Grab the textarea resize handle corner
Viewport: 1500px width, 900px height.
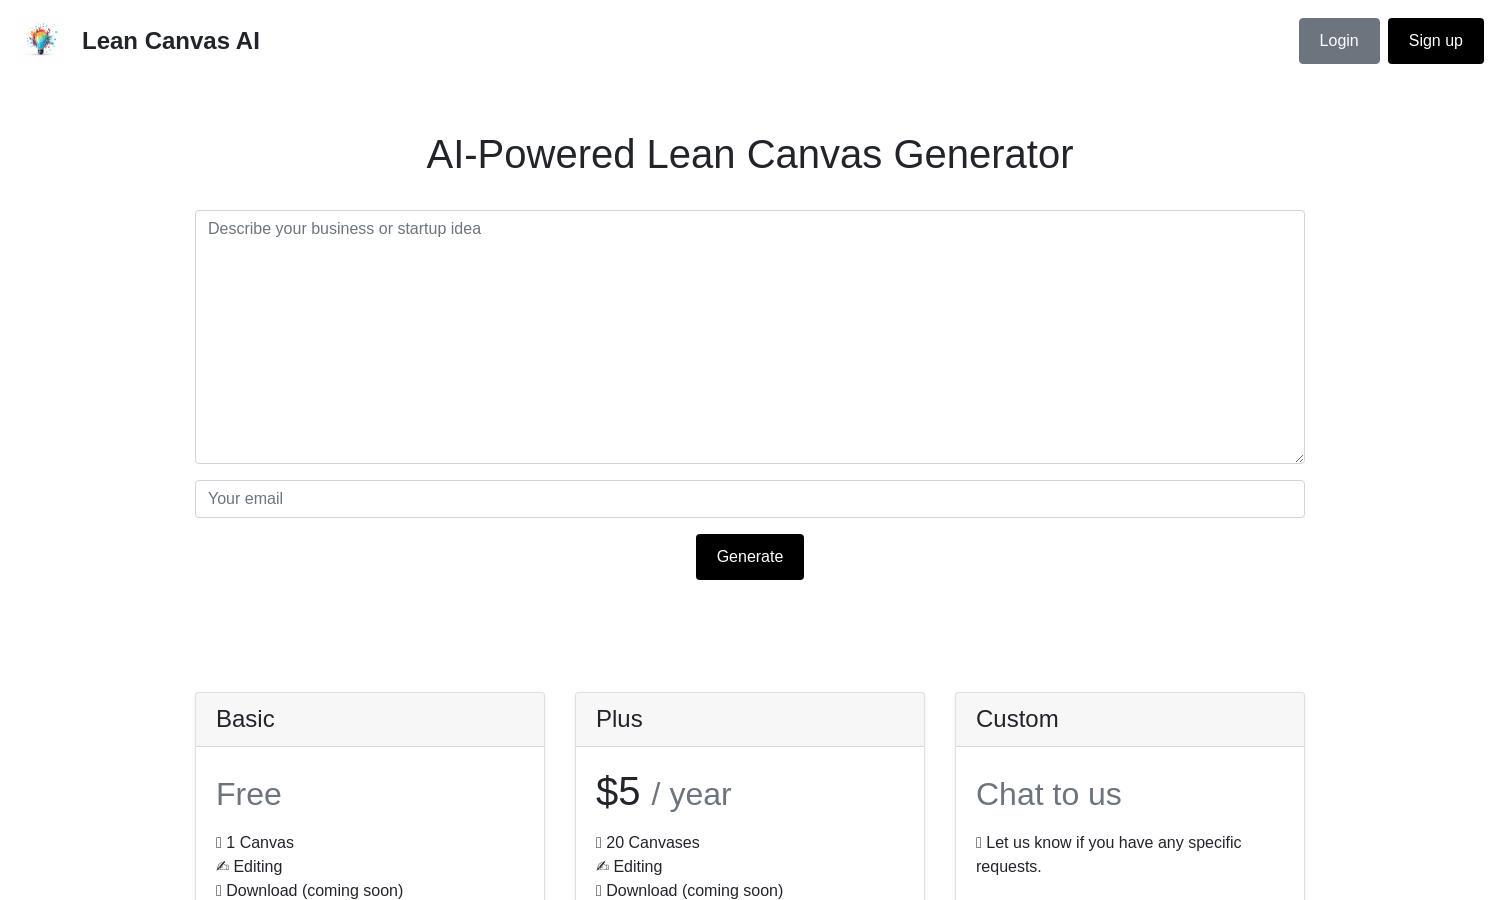click(x=1298, y=457)
